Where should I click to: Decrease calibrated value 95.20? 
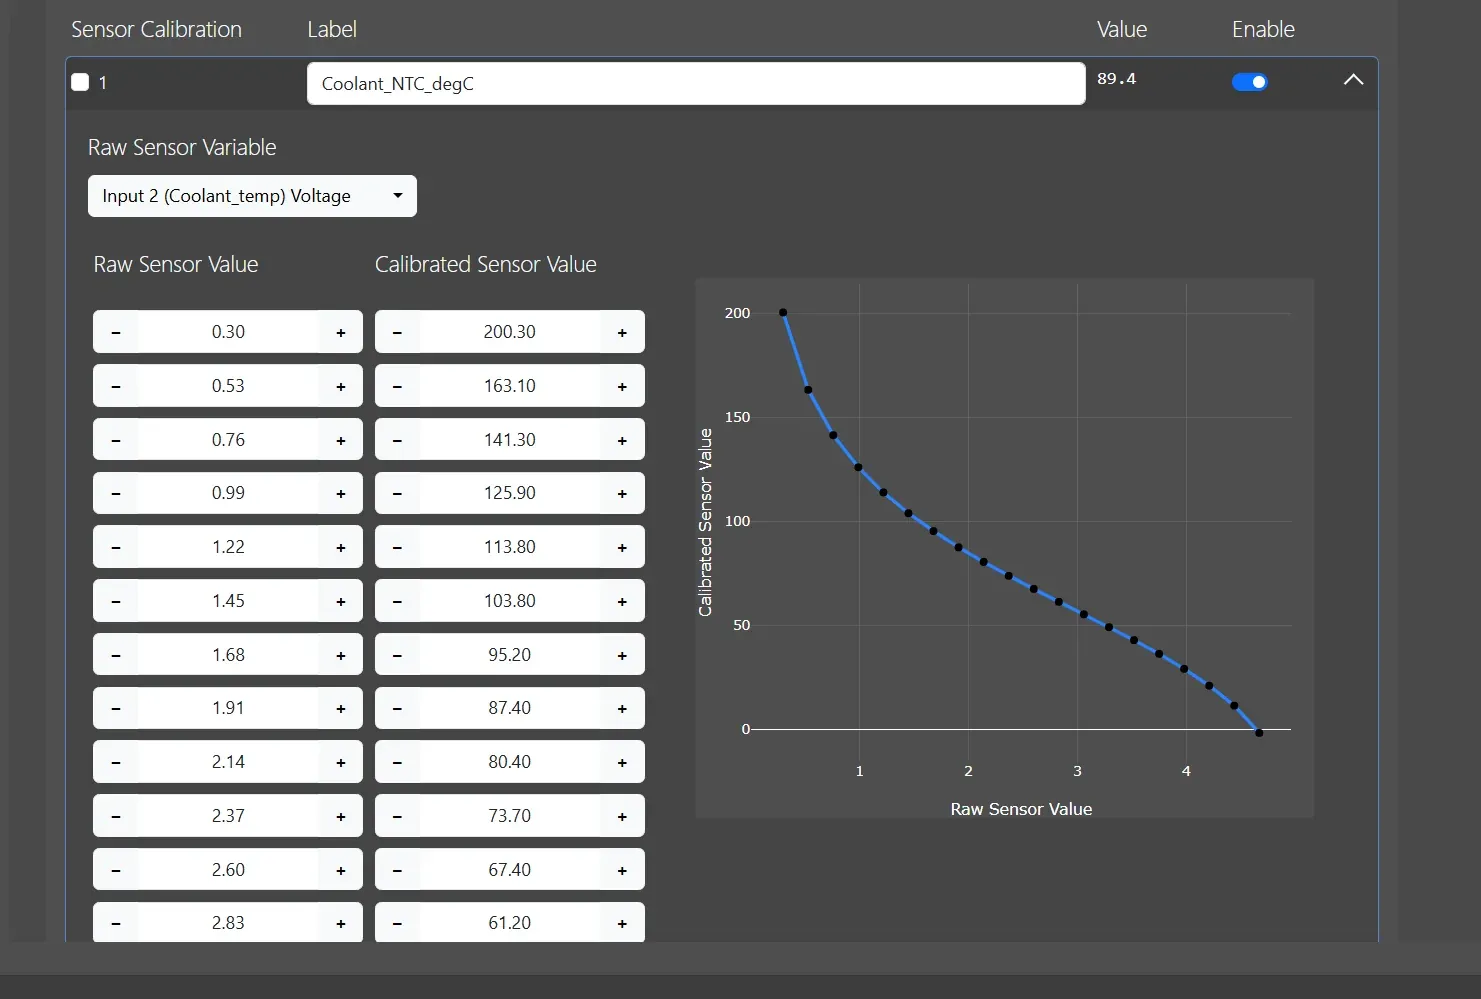pos(397,655)
